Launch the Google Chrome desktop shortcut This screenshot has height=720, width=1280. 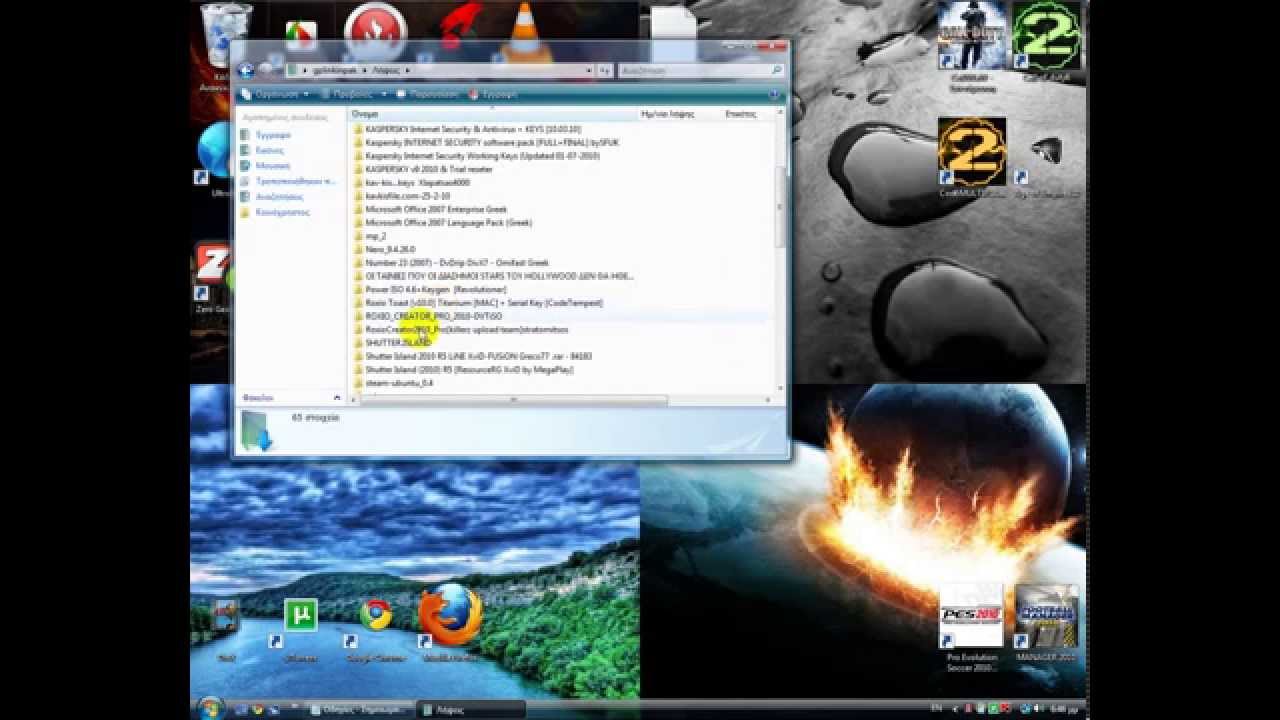(376, 614)
